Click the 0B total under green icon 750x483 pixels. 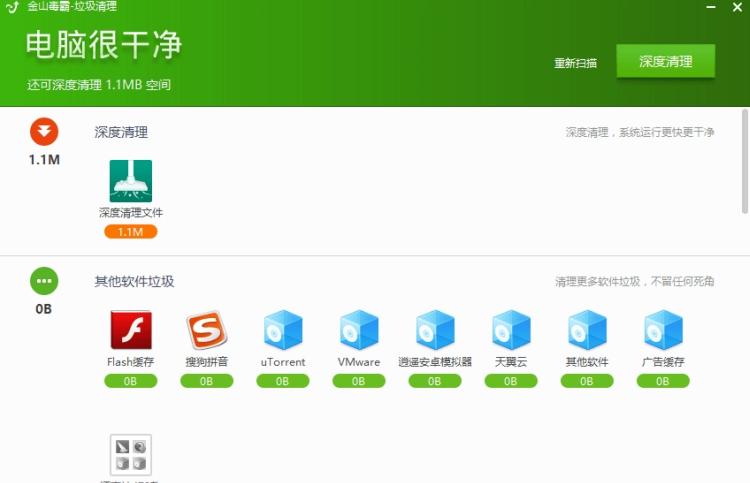tap(44, 308)
